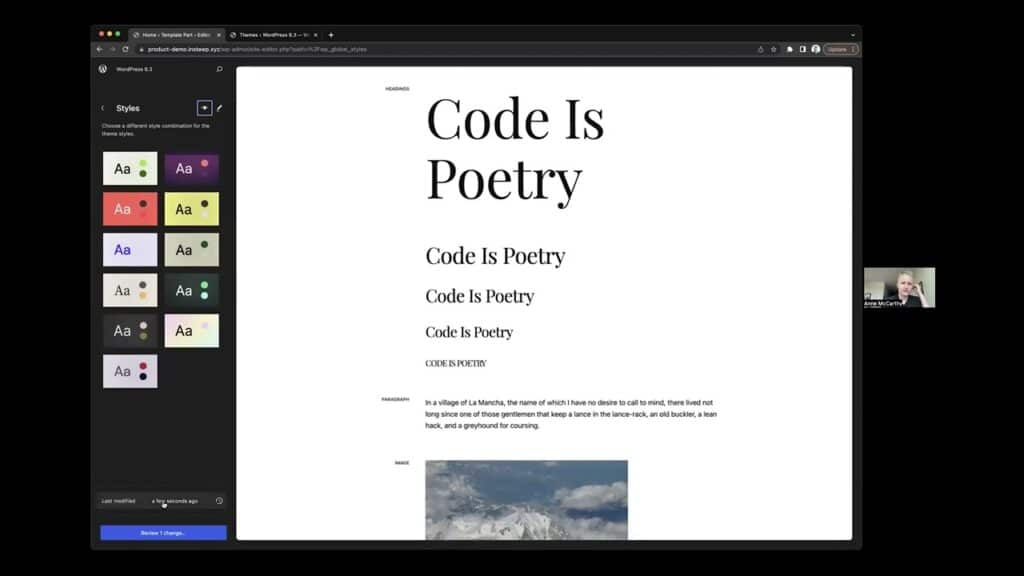Select the dark green mint-dot style variation
The height and width of the screenshot is (576, 1024).
[191, 290]
